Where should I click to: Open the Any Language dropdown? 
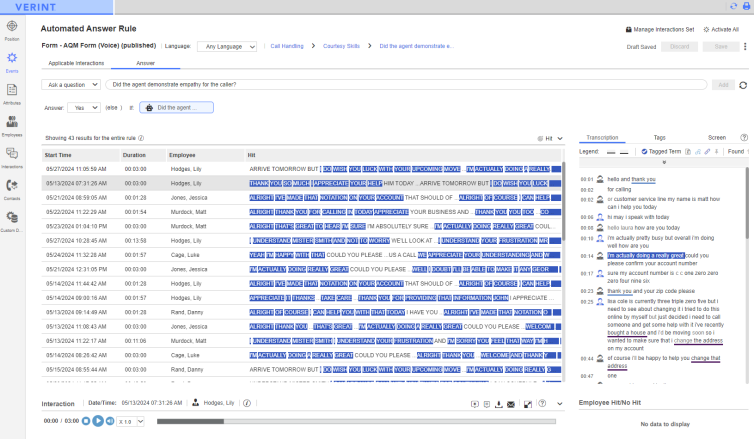[224, 46]
